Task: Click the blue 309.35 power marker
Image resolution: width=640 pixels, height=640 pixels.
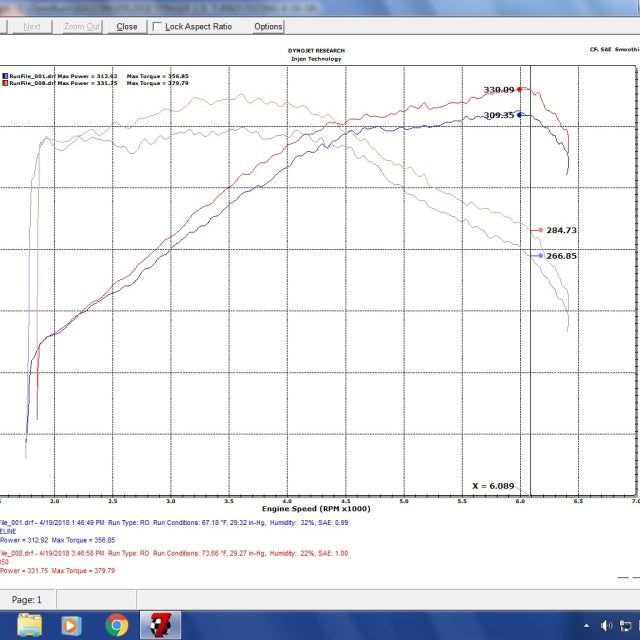Action: 520,115
